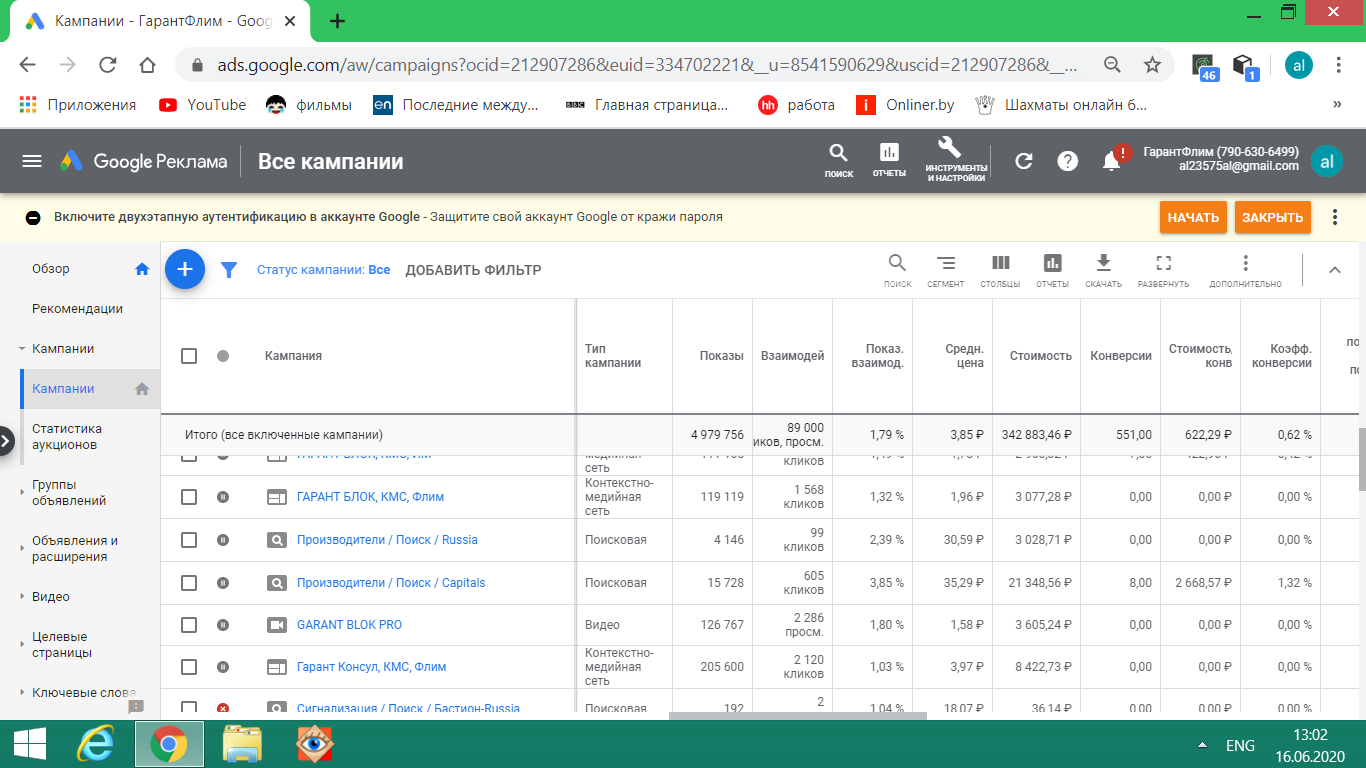Click ЗАКРЫТЬ button in banner
The width and height of the screenshot is (1366, 768).
1272,217
